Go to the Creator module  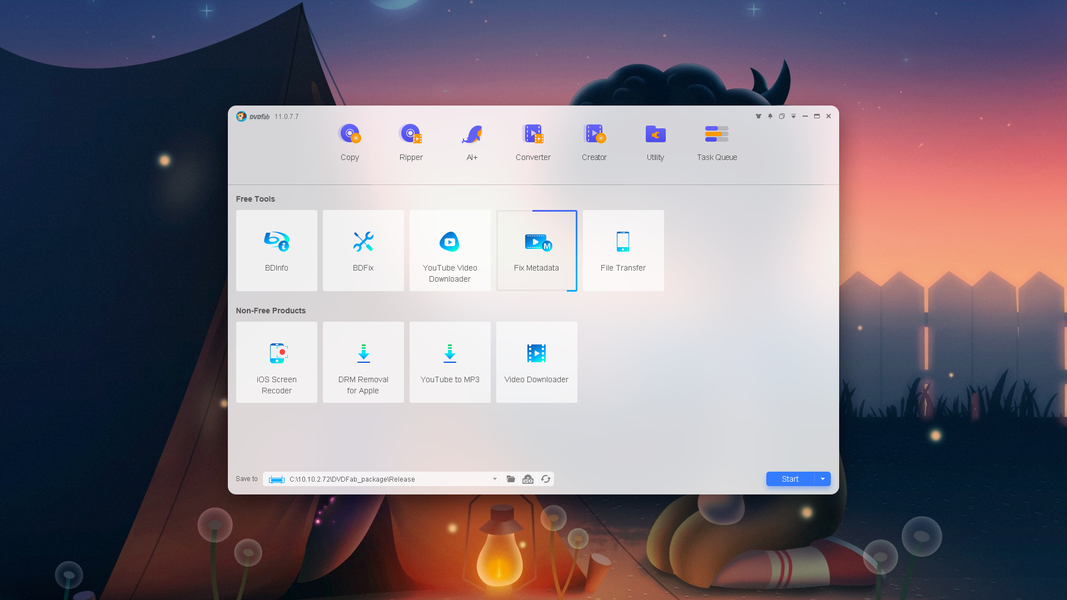point(594,142)
